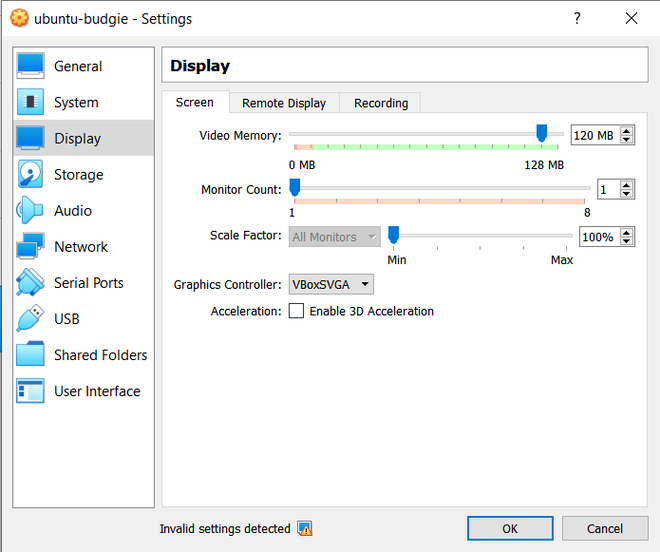This screenshot has width=660, height=552.
Task: Increase Video Memory with up arrow
Action: 626,131
